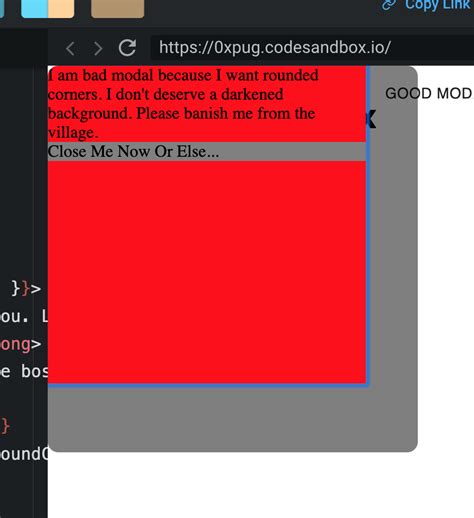Screen dimensions: 474x518
Task: Click the black X icon behind the red modal
Action: [x=371, y=119]
